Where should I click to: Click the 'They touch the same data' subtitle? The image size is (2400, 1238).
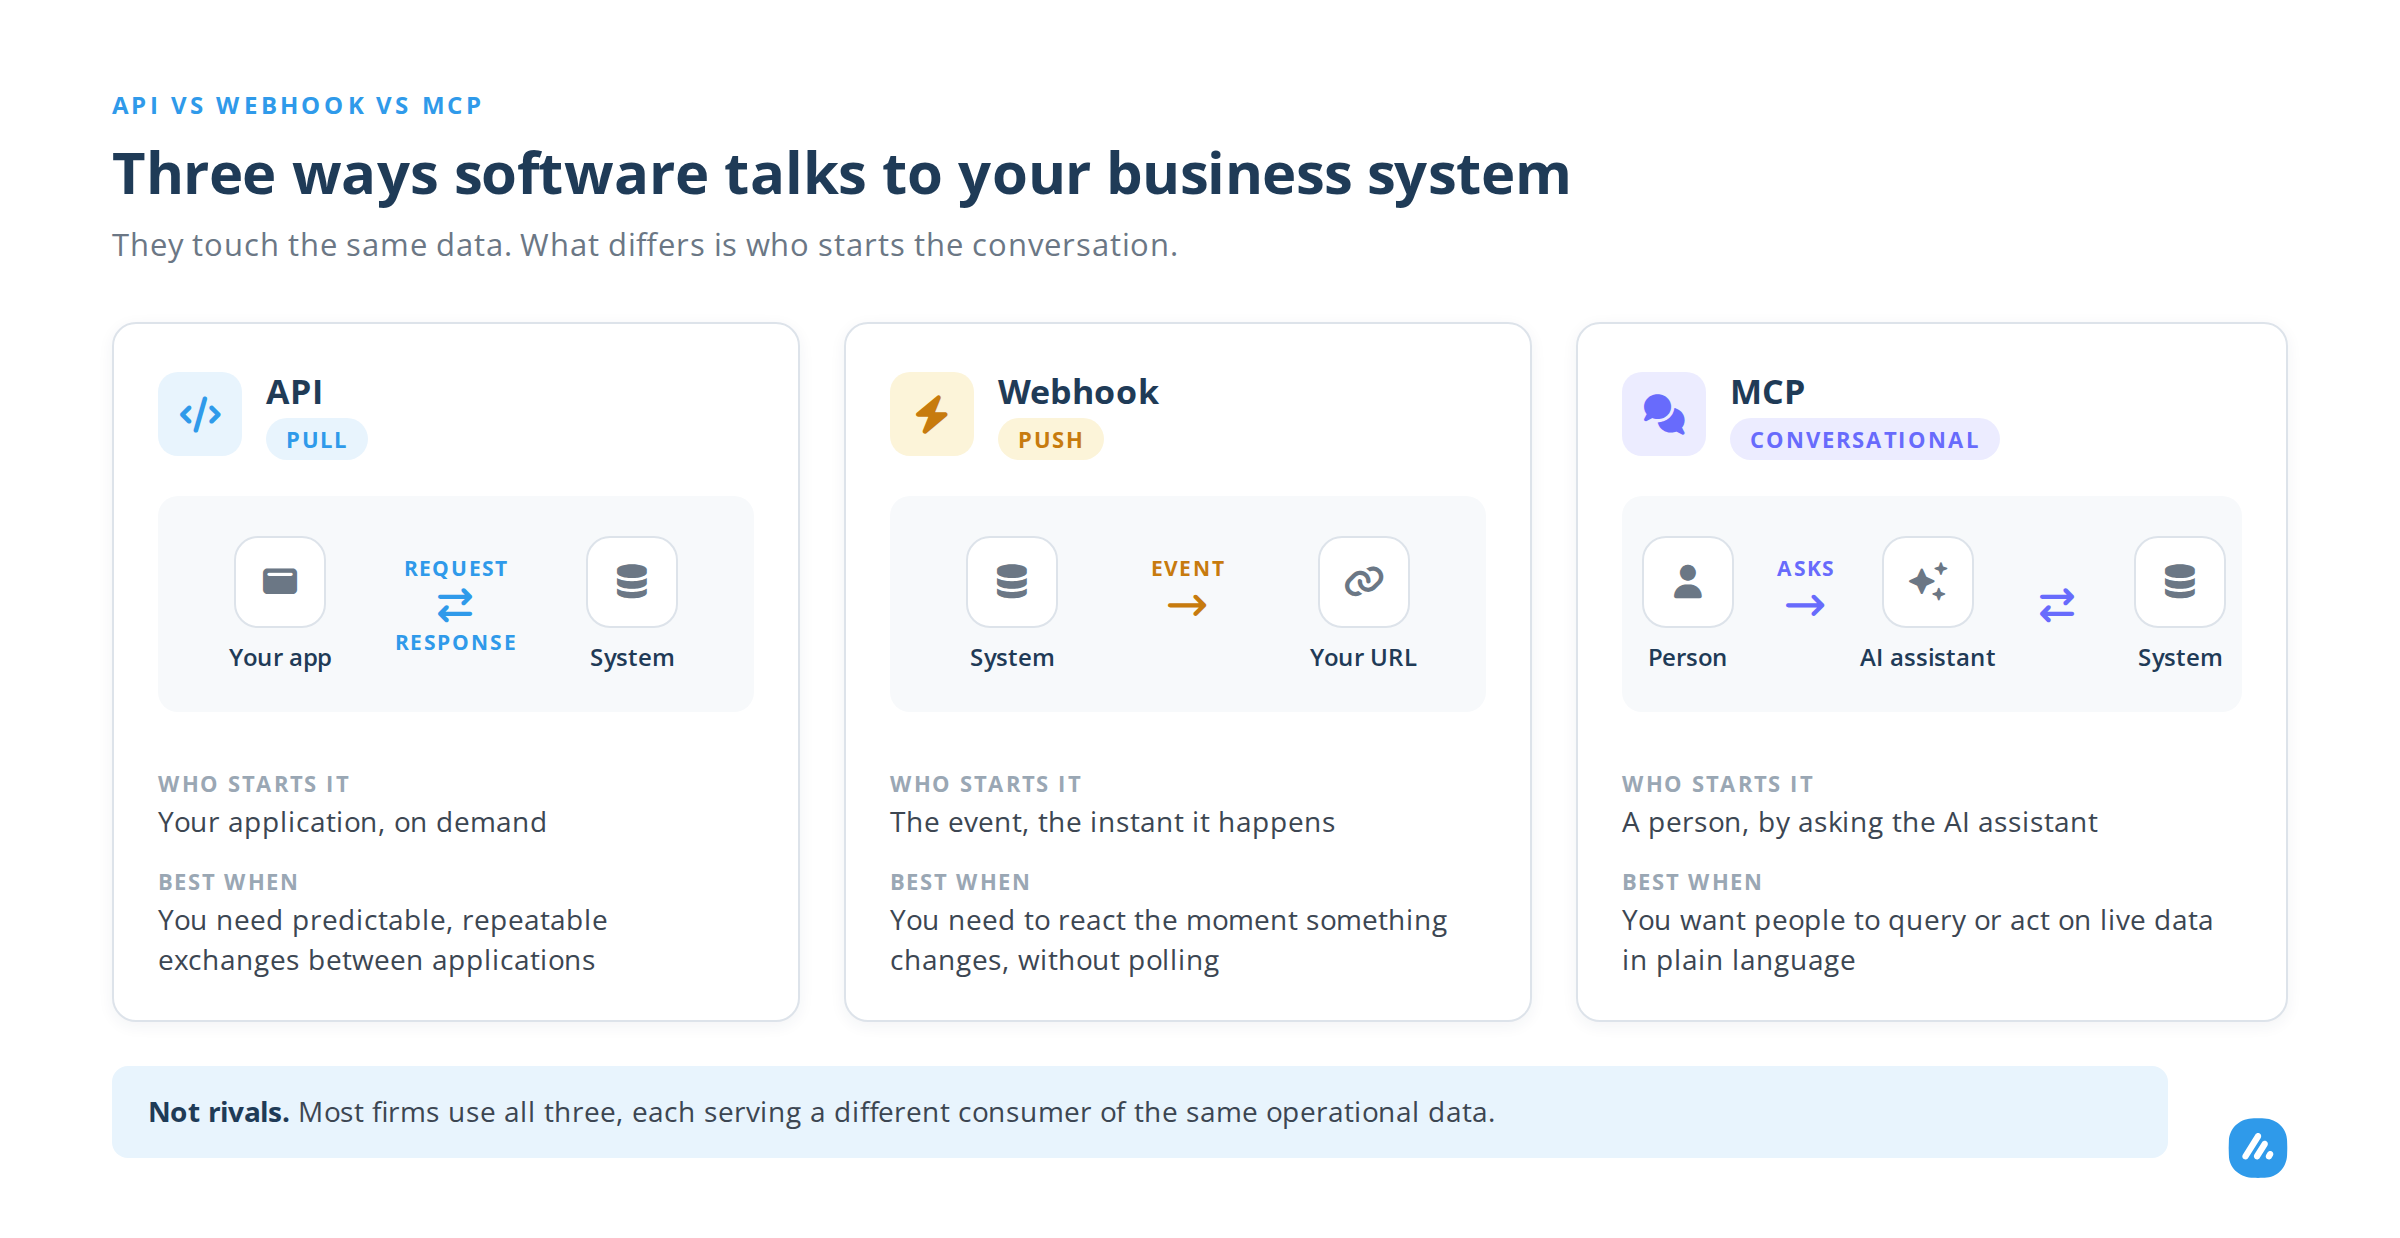tap(645, 245)
